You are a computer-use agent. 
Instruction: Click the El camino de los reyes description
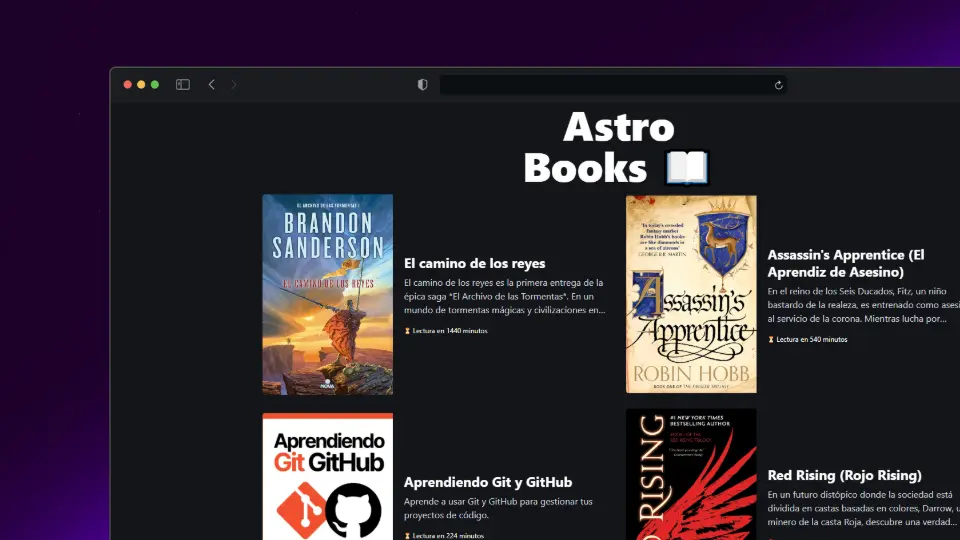pos(504,296)
